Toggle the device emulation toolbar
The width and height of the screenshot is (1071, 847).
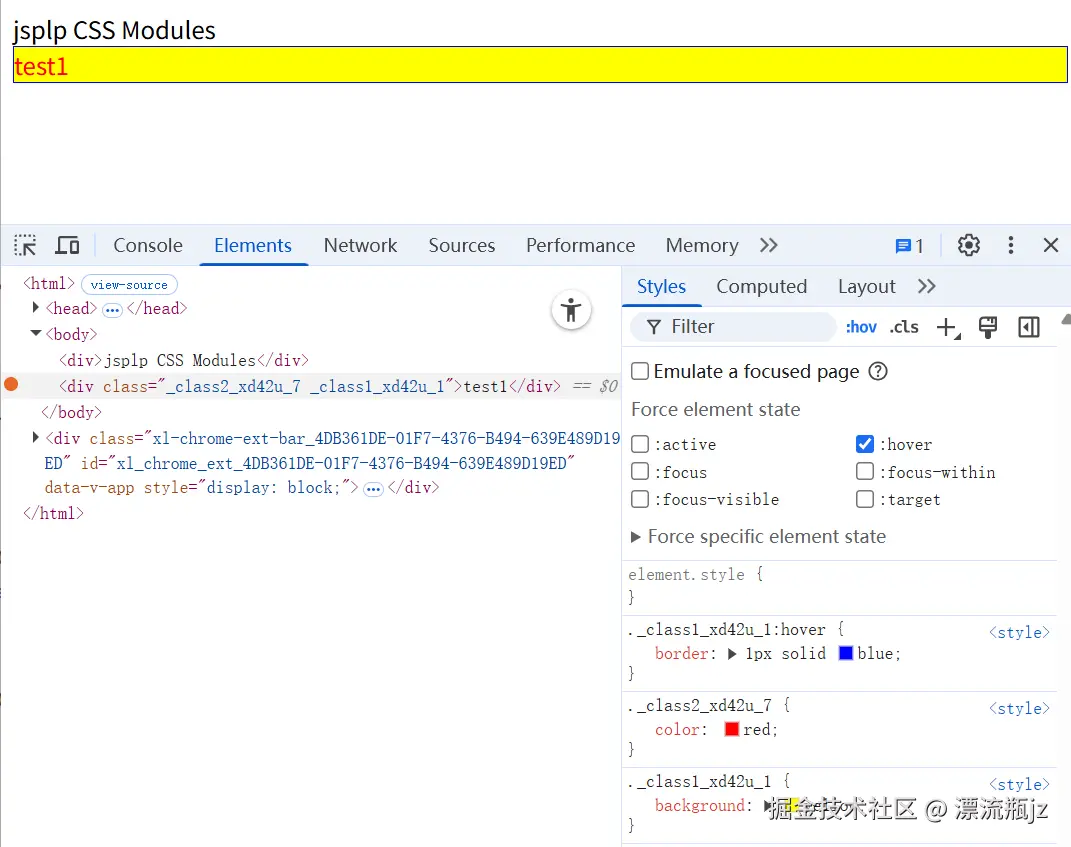66,244
